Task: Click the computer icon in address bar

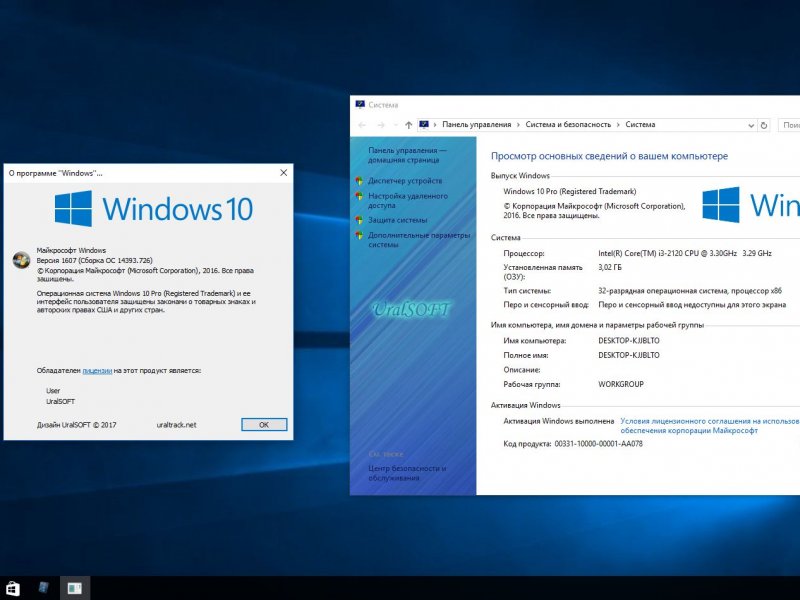Action: [423, 124]
